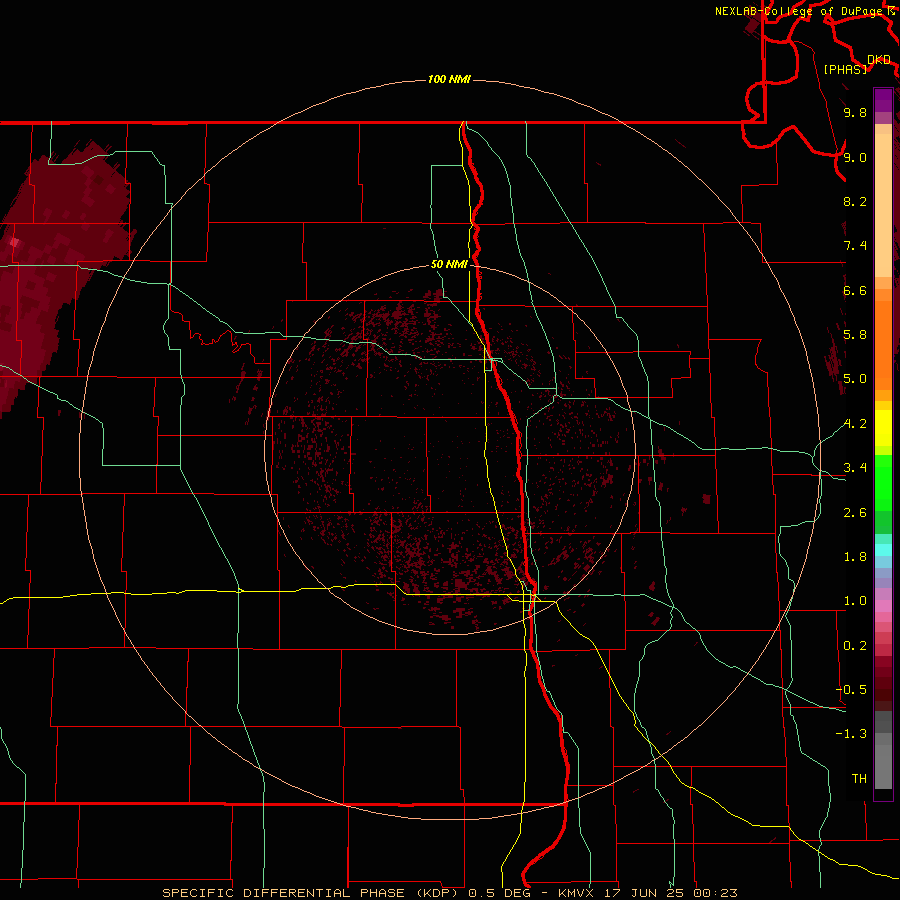Pick the gray band at the color bar bottom

pyautogui.click(x=883, y=766)
